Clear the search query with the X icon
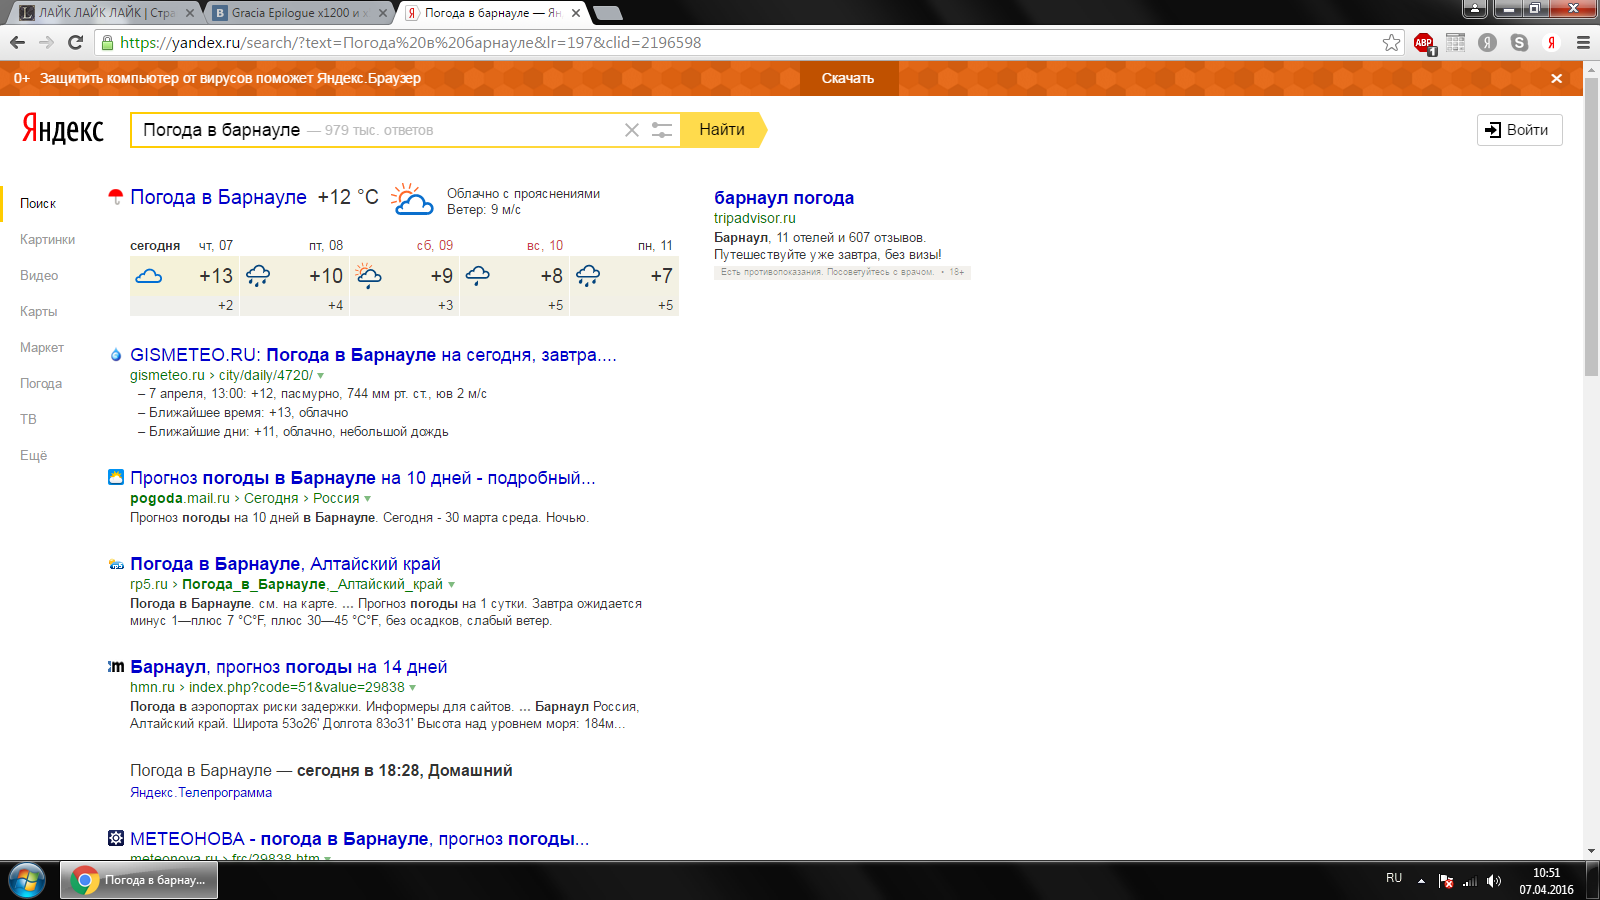1600x900 pixels. pos(632,130)
